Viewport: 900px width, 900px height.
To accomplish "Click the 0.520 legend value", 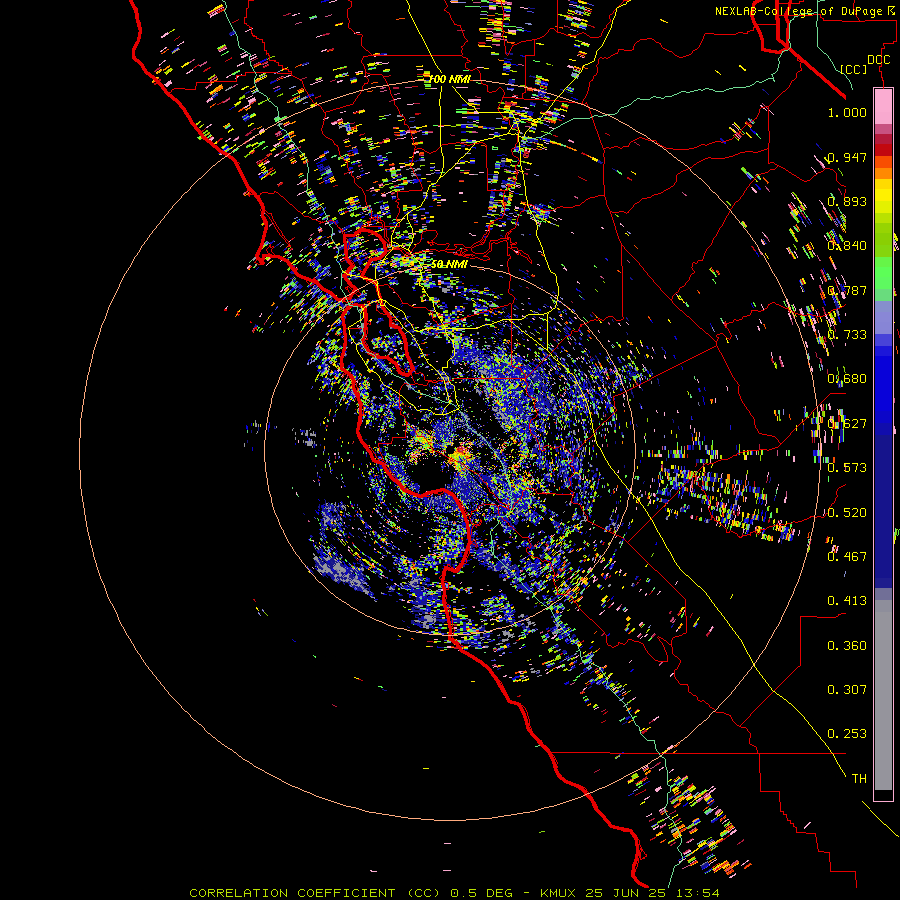I will (847, 512).
